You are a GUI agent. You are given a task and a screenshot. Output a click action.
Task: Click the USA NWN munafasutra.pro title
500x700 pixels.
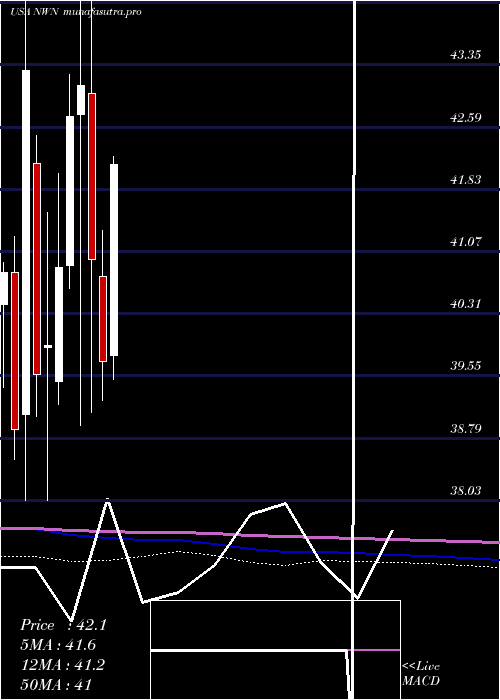pos(76,12)
